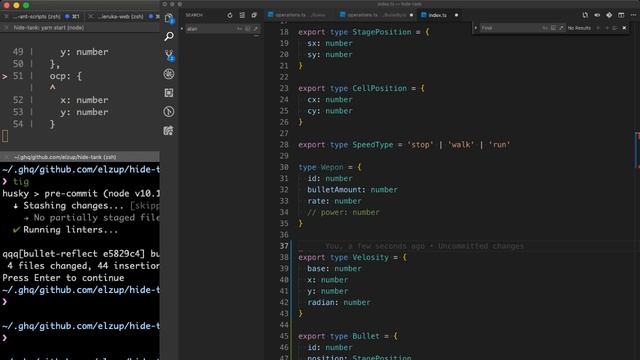The height and width of the screenshot is (360, 640).
Task: Click the bottom activity bar icon below GitLens
Action: pyautogui.click(x=169, y=131)
